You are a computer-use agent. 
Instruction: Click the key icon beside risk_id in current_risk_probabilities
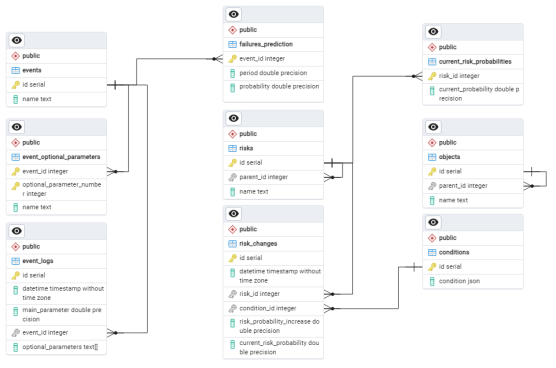pyautogui.click(x=432, y=76)
